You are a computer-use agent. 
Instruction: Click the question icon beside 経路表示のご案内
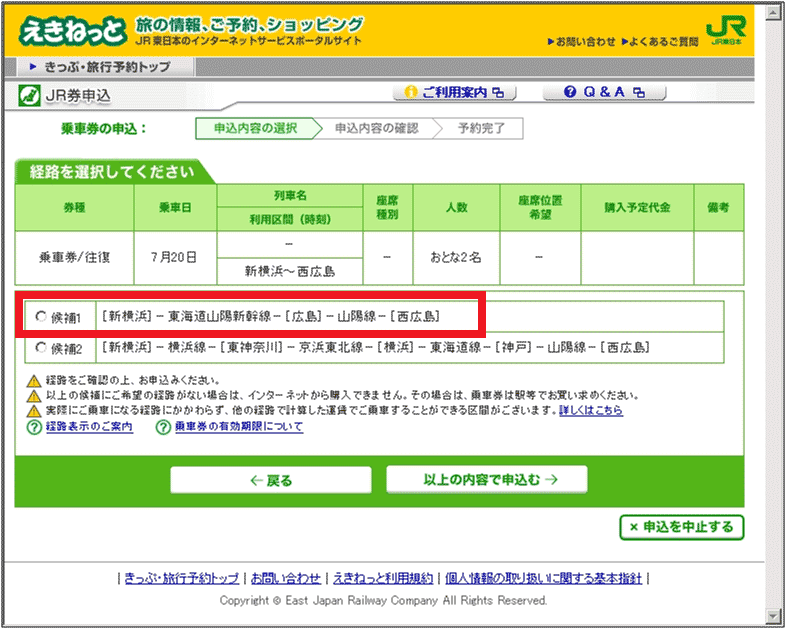click(34, 427)
